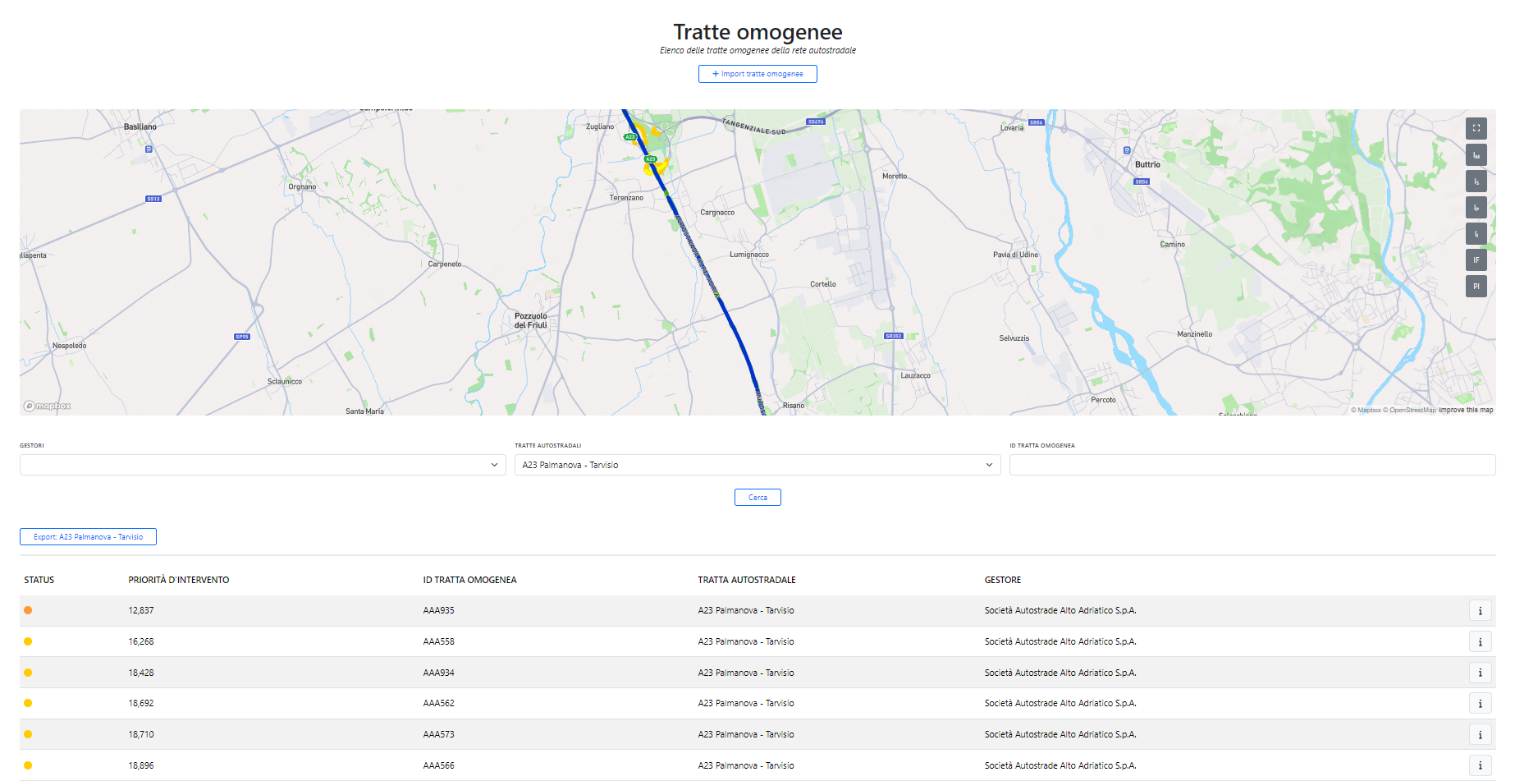Click the Mapbox logo on the map
The image size is (1515, 781).
[47, 406]
